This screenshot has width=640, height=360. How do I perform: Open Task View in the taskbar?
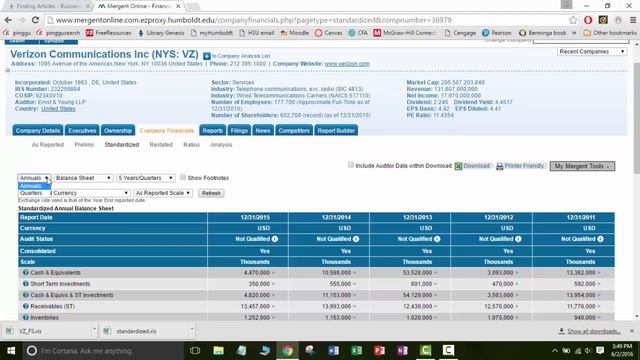(x=195, y=351)
